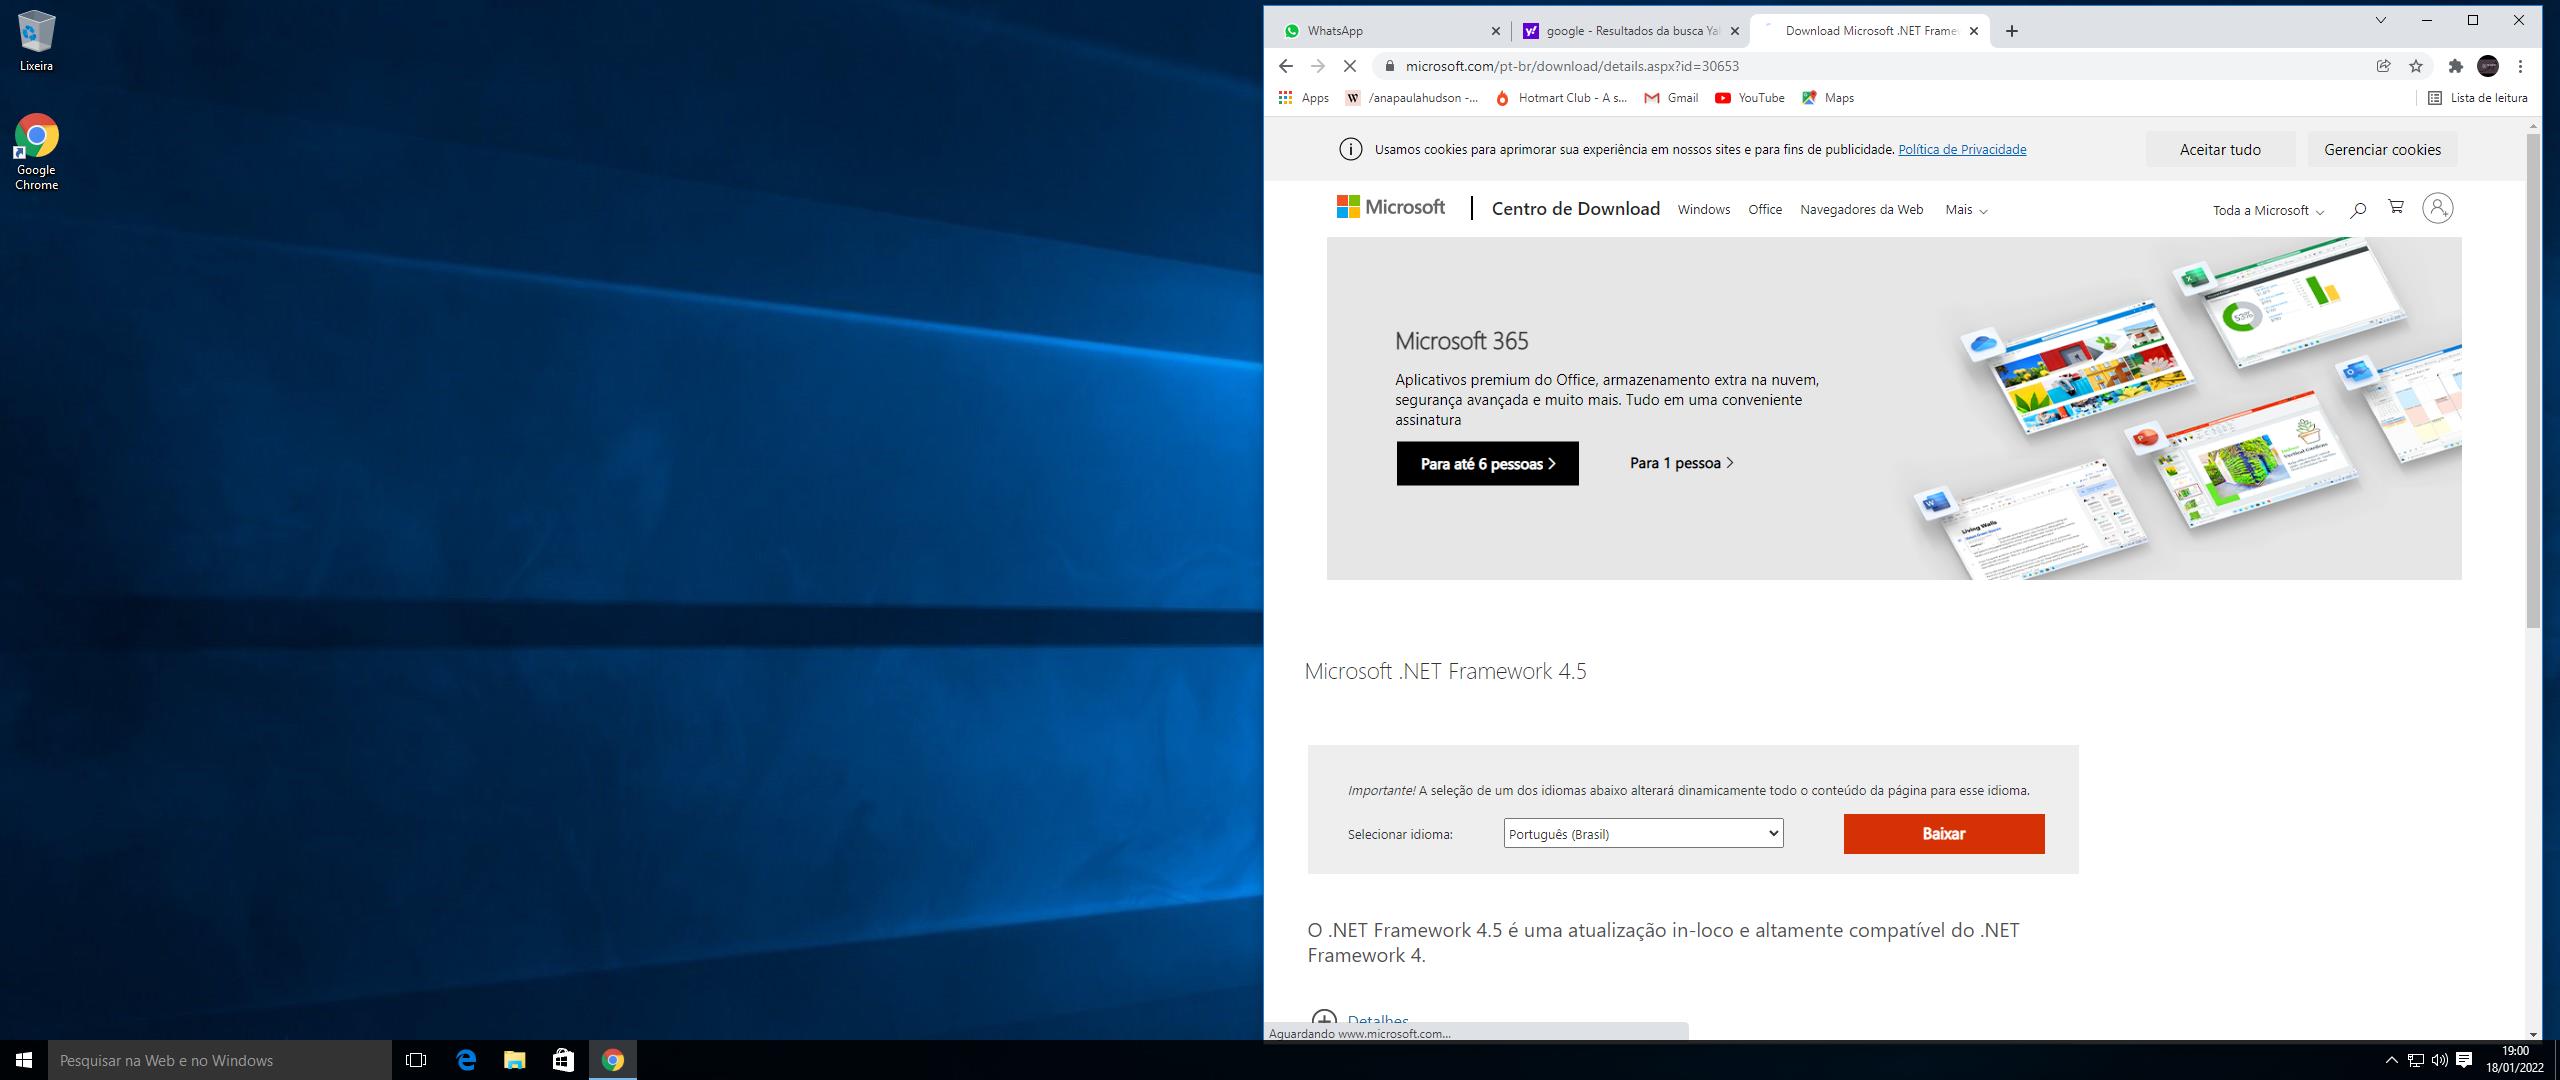Click the Microsoft search magnifier icon
The width and height of the screenshot is (2560, 1080).
click(2357, 210)
